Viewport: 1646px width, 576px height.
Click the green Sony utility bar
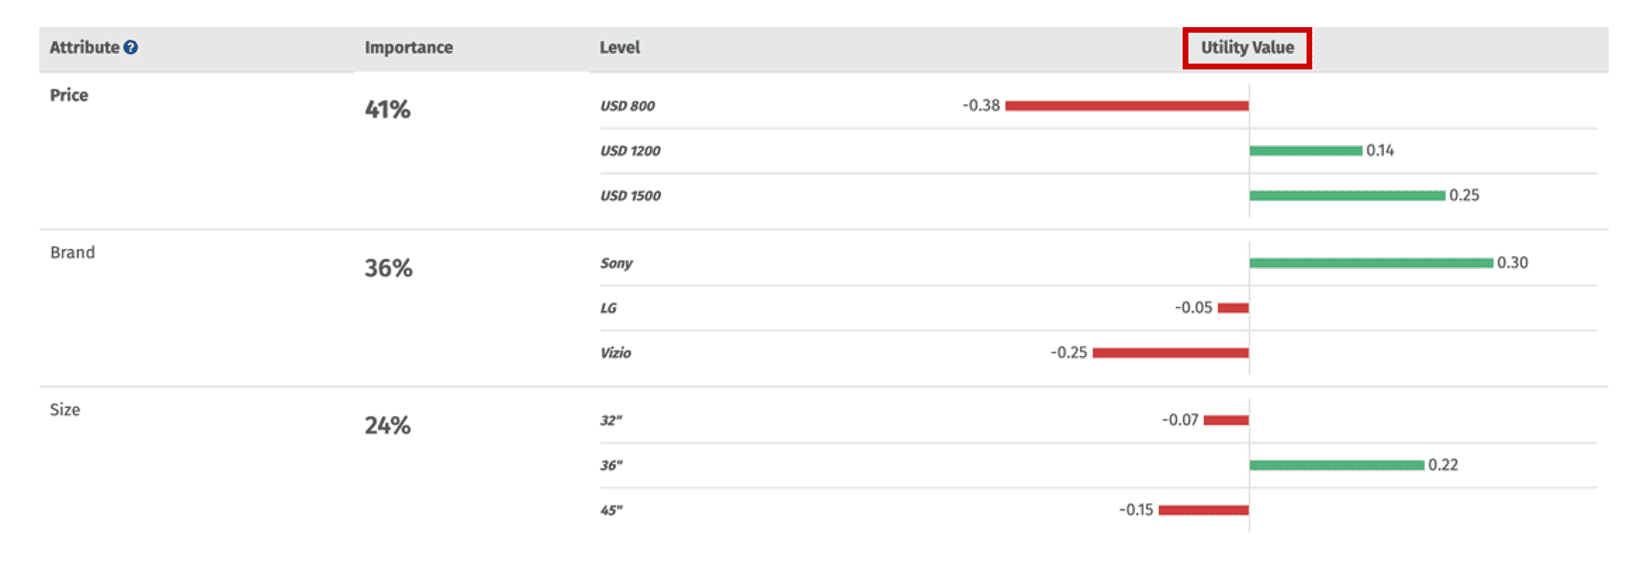tap(1370, 263)
